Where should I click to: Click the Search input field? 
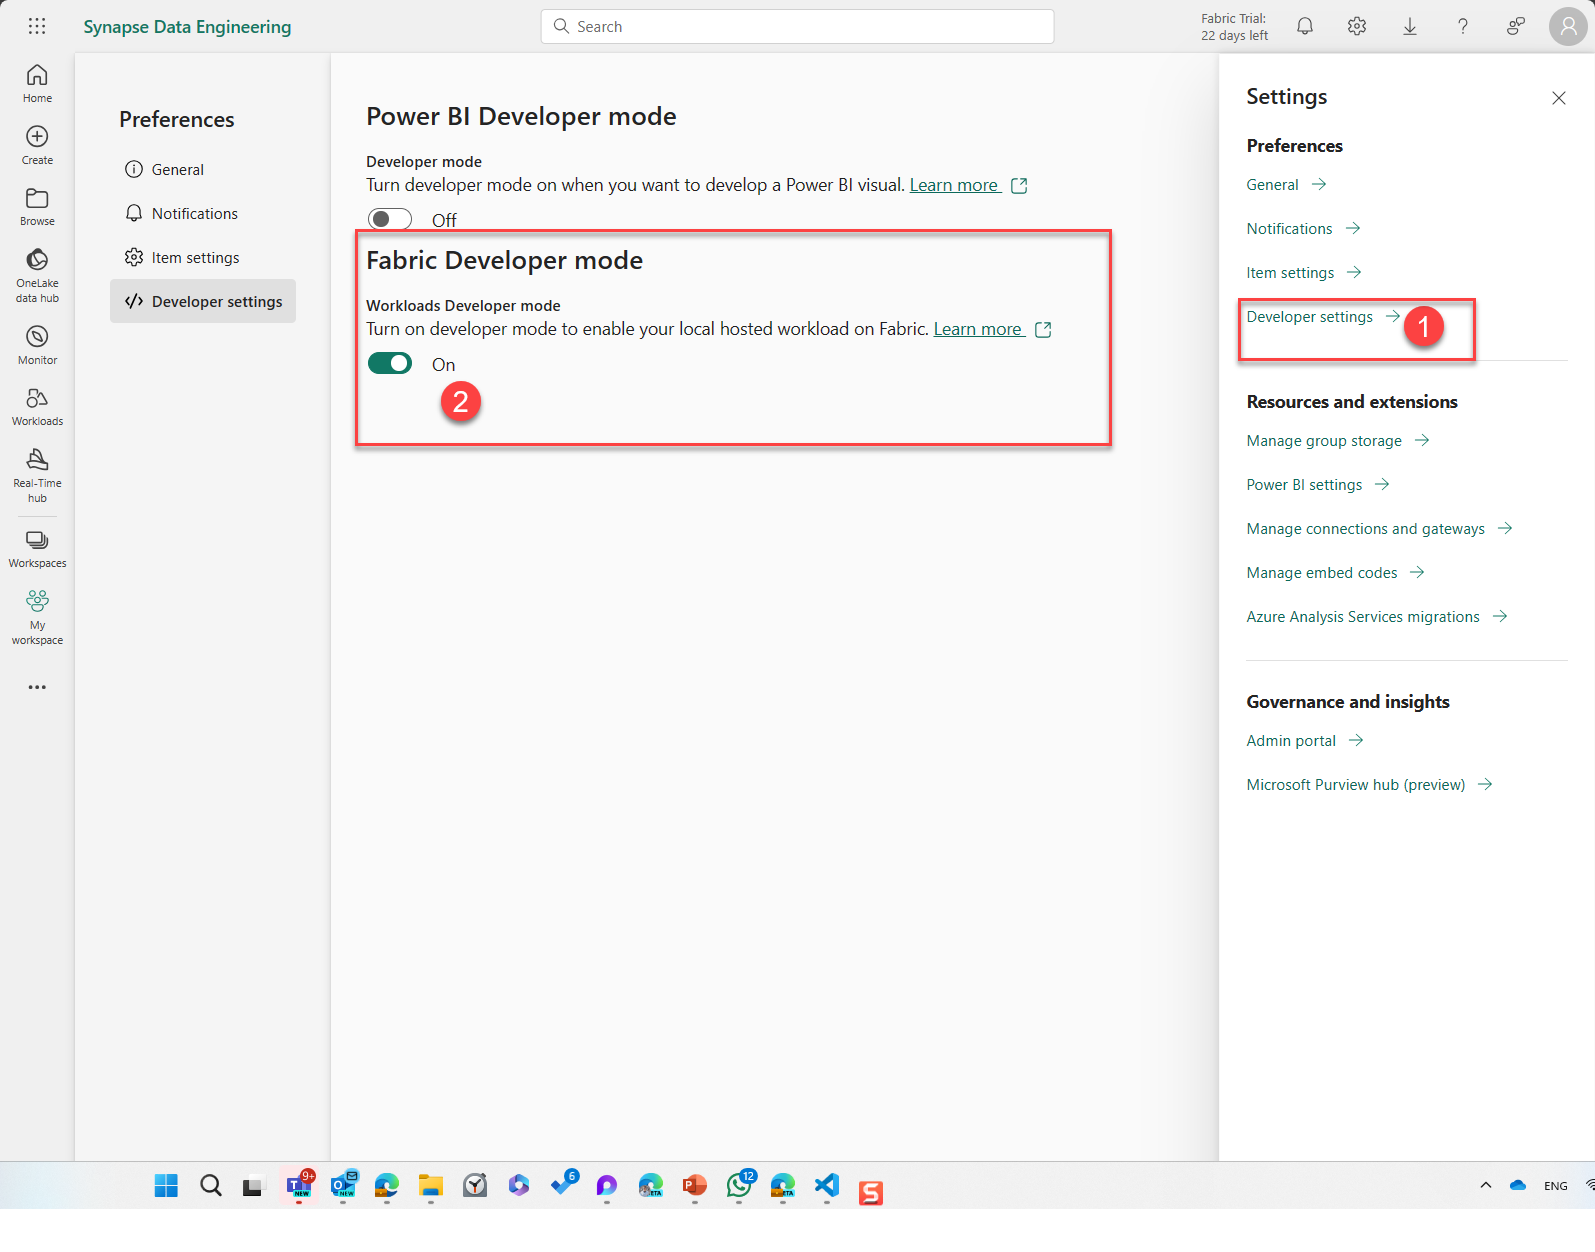coord(797,26)
